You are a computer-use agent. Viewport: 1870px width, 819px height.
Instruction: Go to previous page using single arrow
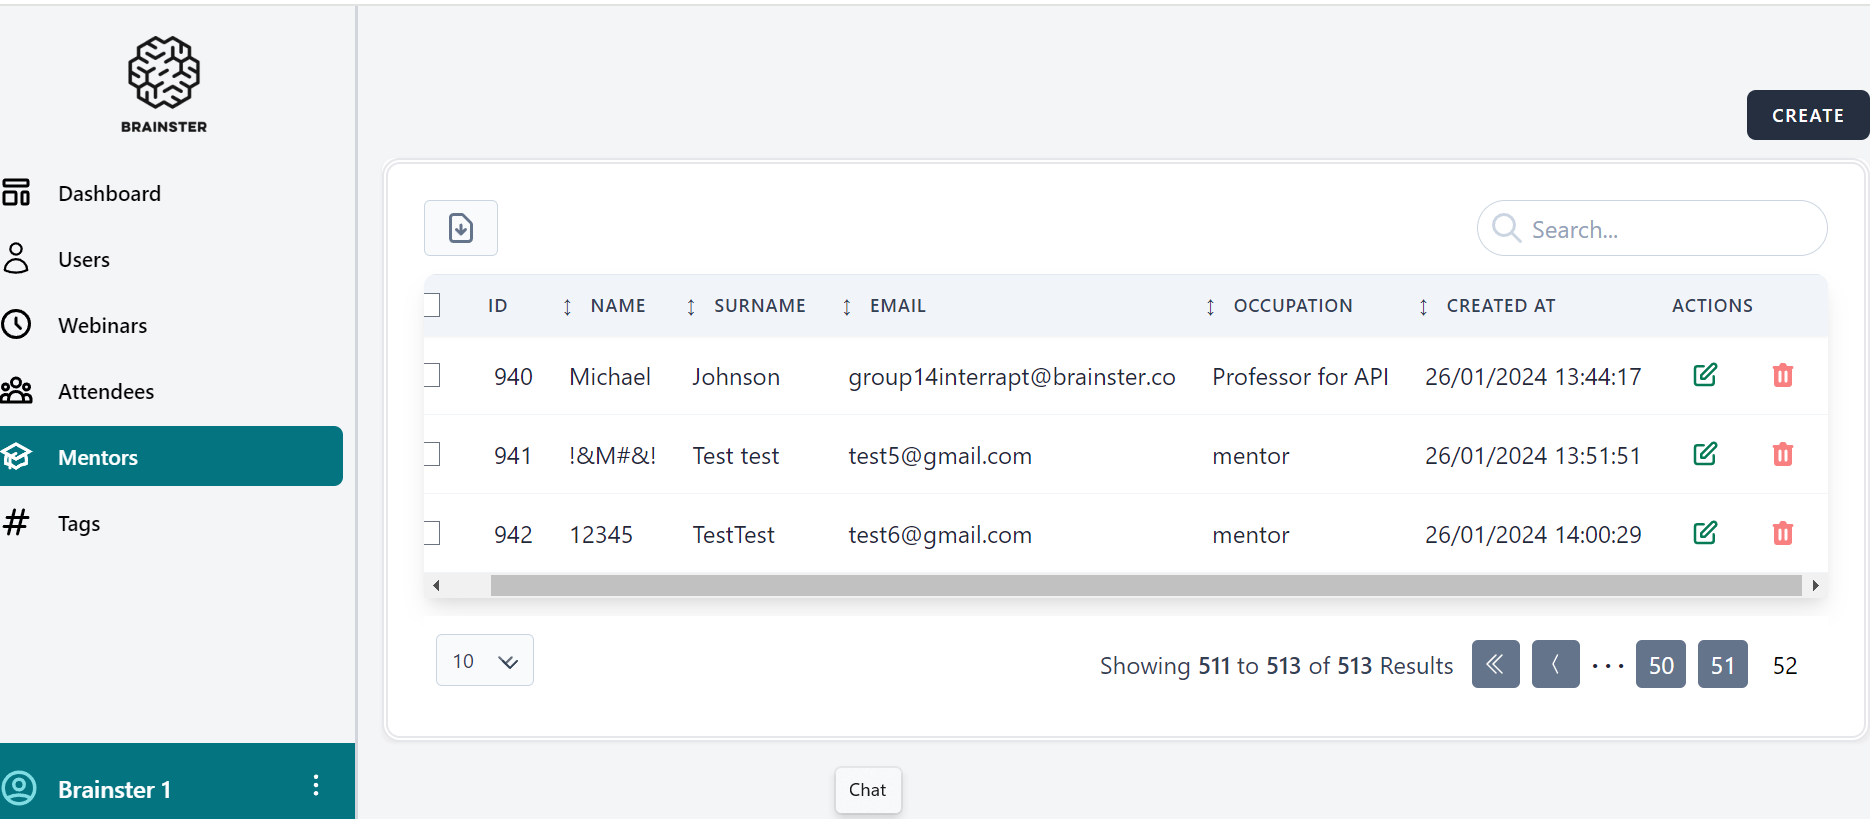click(x=1555, y=664)
